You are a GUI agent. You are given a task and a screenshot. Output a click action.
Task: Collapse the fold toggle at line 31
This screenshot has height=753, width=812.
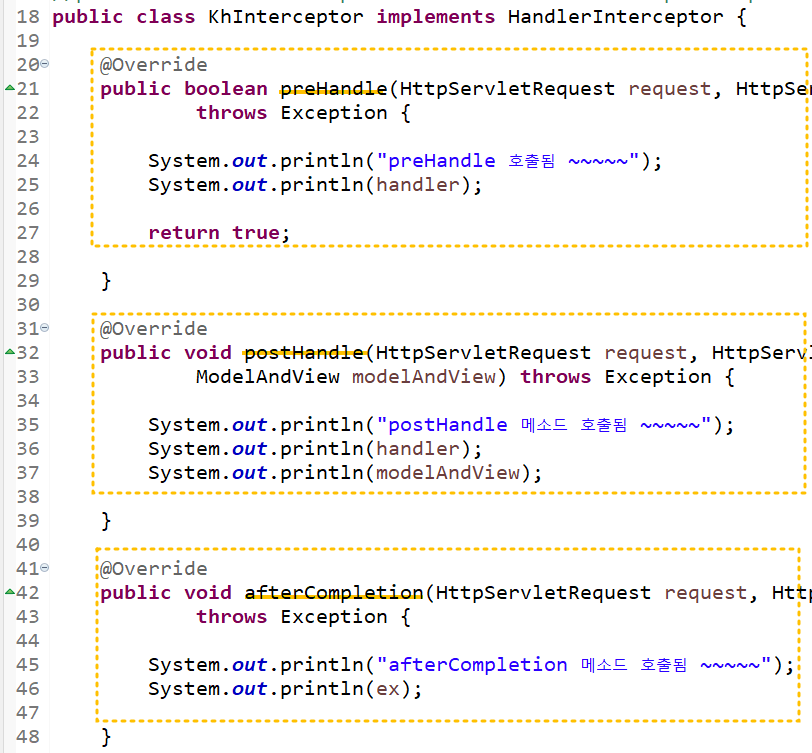[45, 328]
